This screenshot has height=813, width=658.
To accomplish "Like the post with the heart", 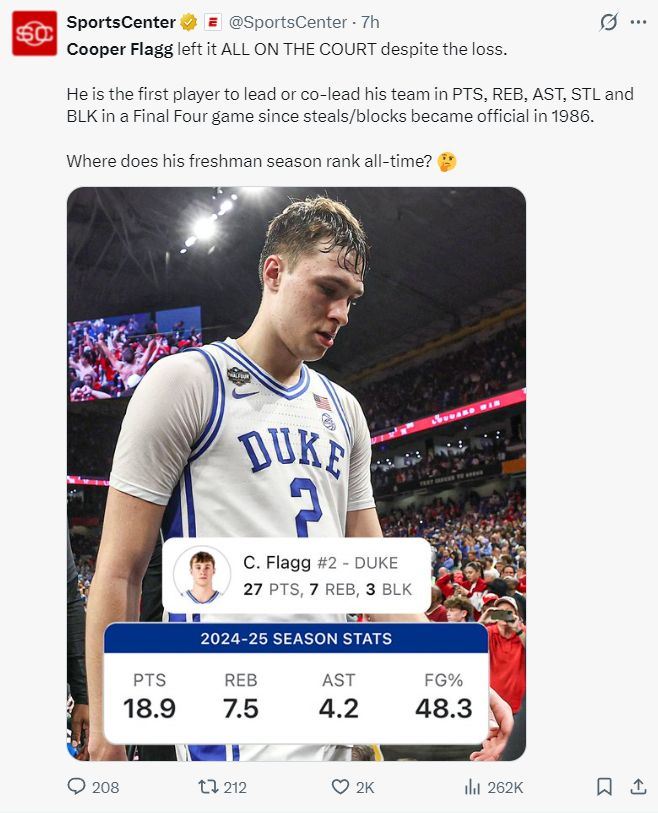I will (340, 787).
